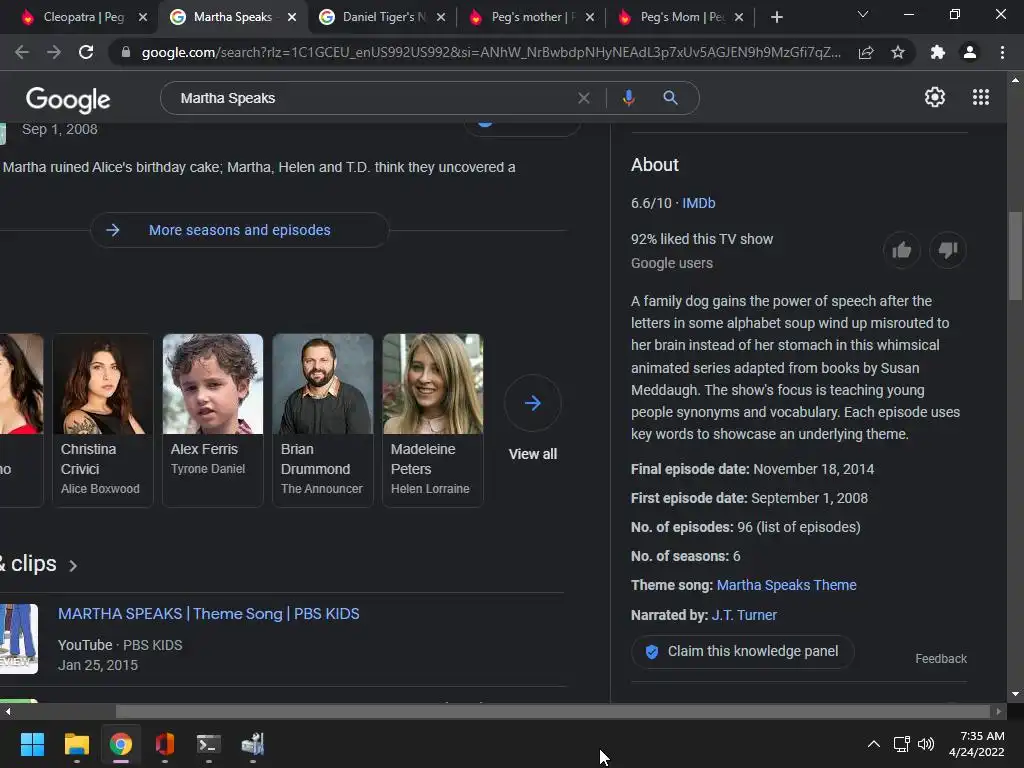This screenshot has height=768, width=1024.
Task: Open the Chrome extensions puzzle icon
Action: (x=938, y=52)
